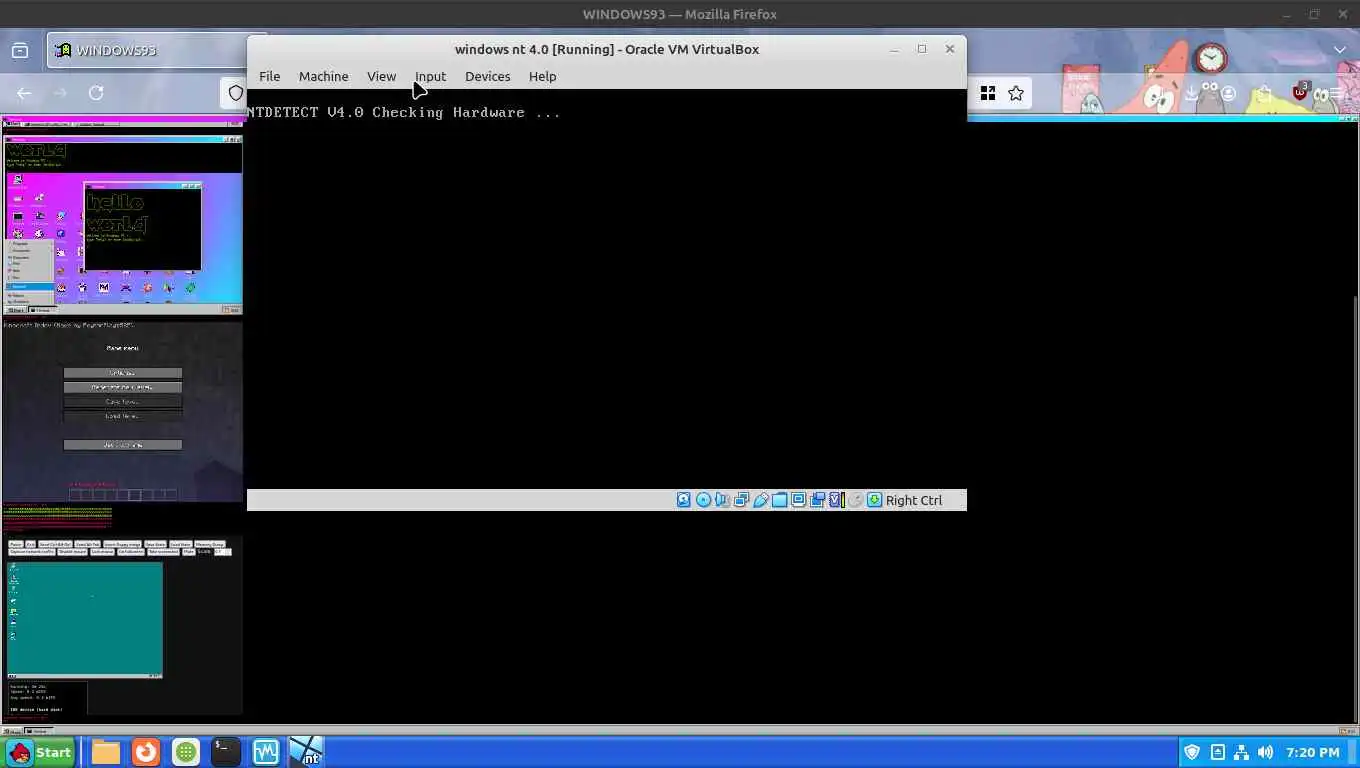
Task: Open Firefox recent tabs view icon
Action: pyautogui.click(x=19, y=50)
